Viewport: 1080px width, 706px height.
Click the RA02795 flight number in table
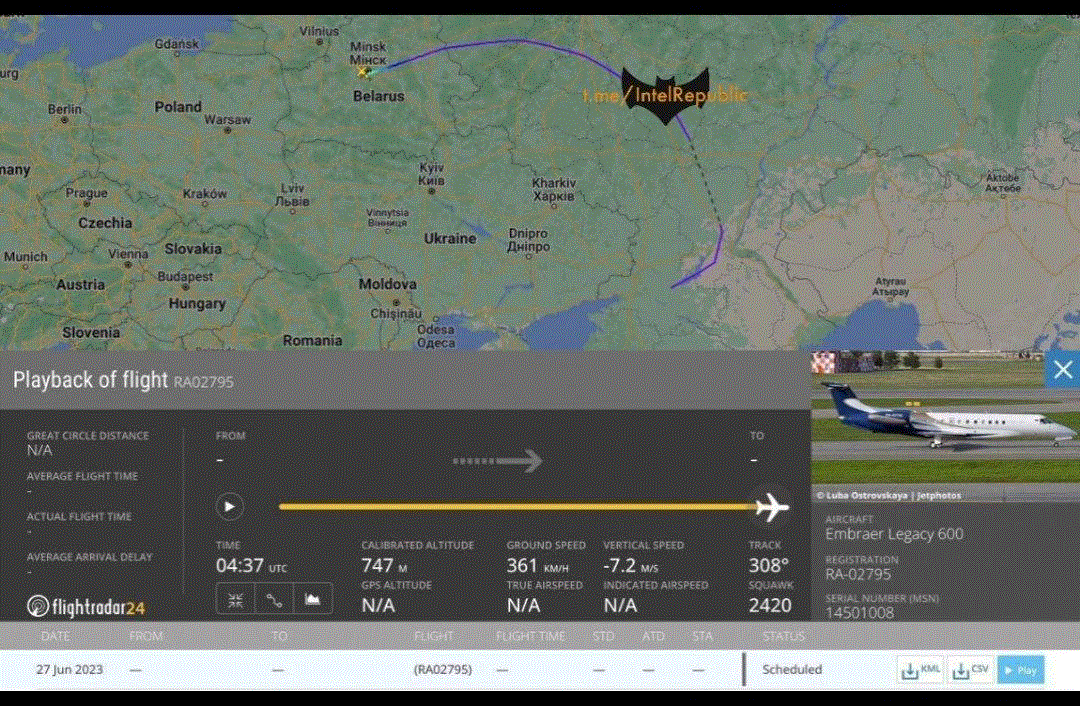coord(443,670)
